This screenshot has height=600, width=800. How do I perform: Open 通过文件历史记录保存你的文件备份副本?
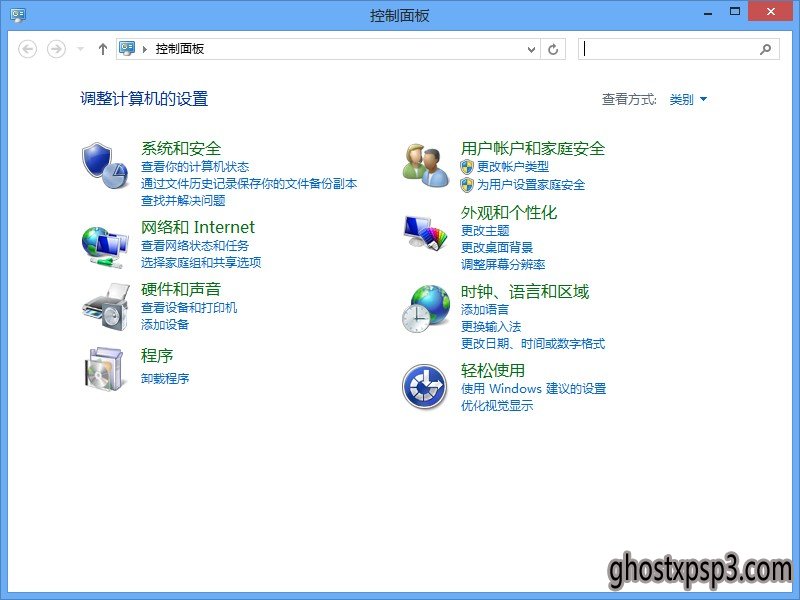click(x=249, y=184)
